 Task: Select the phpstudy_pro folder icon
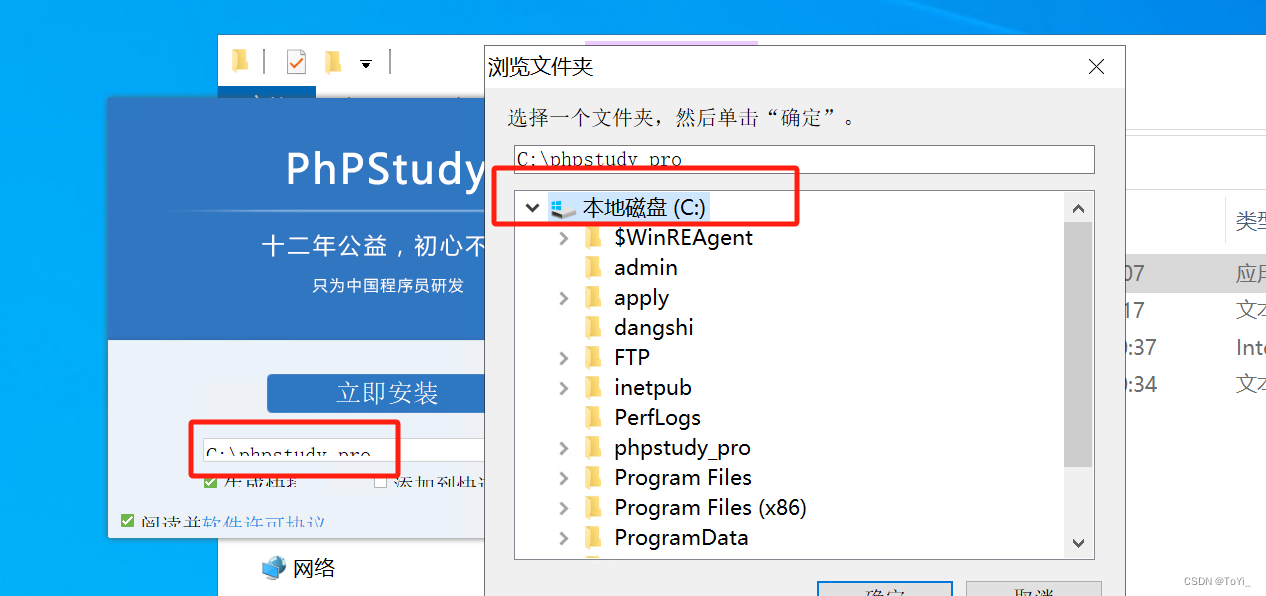coord(595,447)
